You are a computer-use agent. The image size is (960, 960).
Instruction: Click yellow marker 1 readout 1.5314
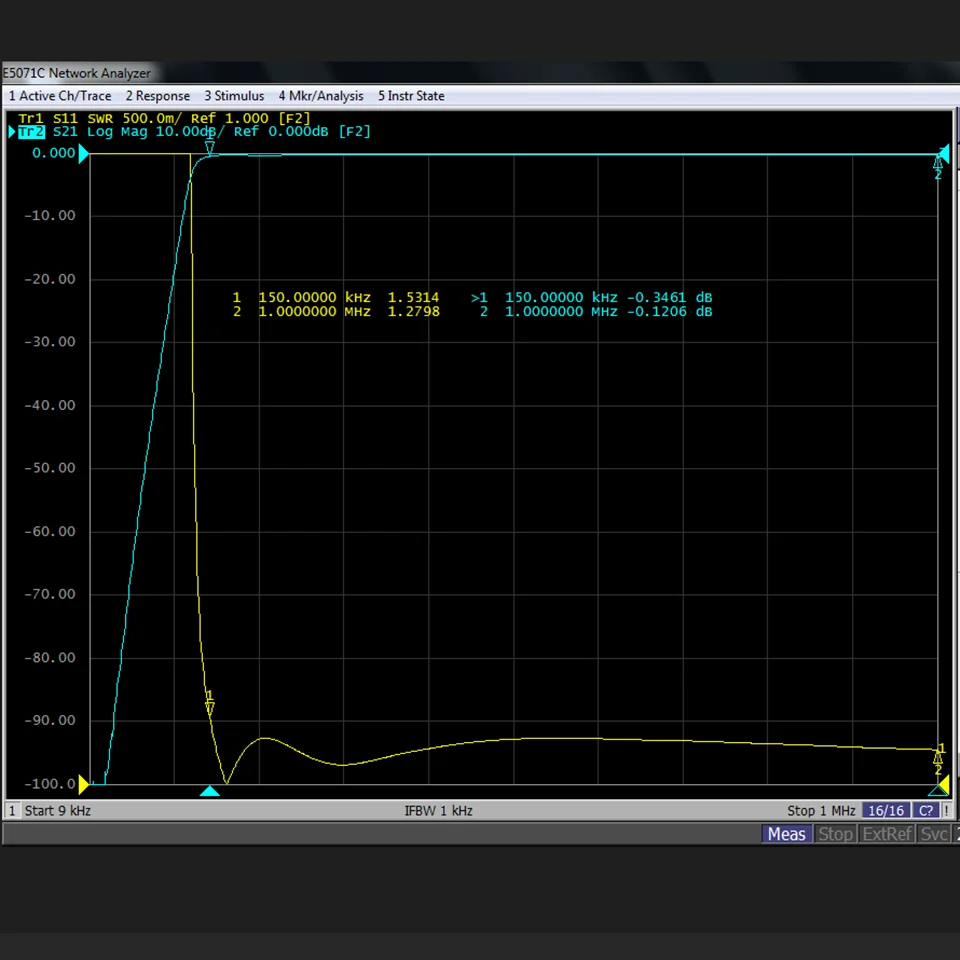pos(413,298)
